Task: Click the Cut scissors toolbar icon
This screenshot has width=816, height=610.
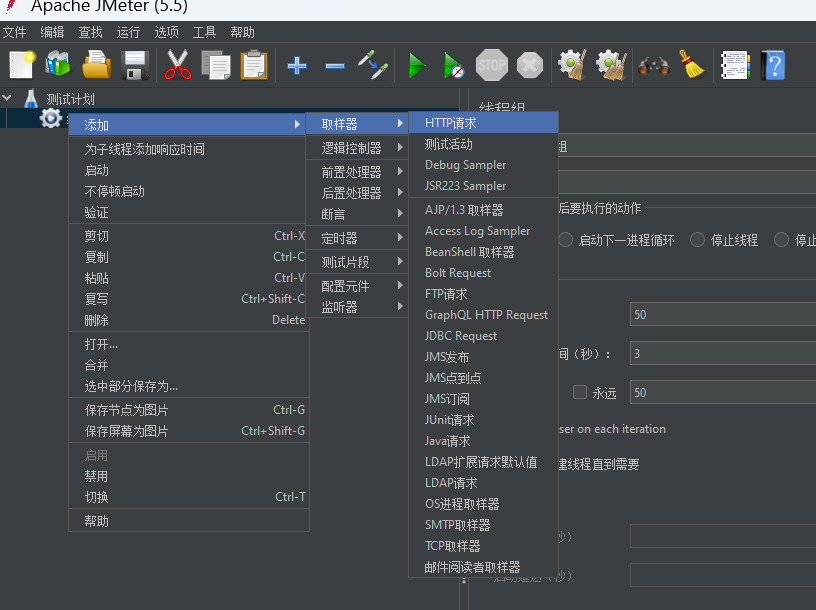Action: 178,66
